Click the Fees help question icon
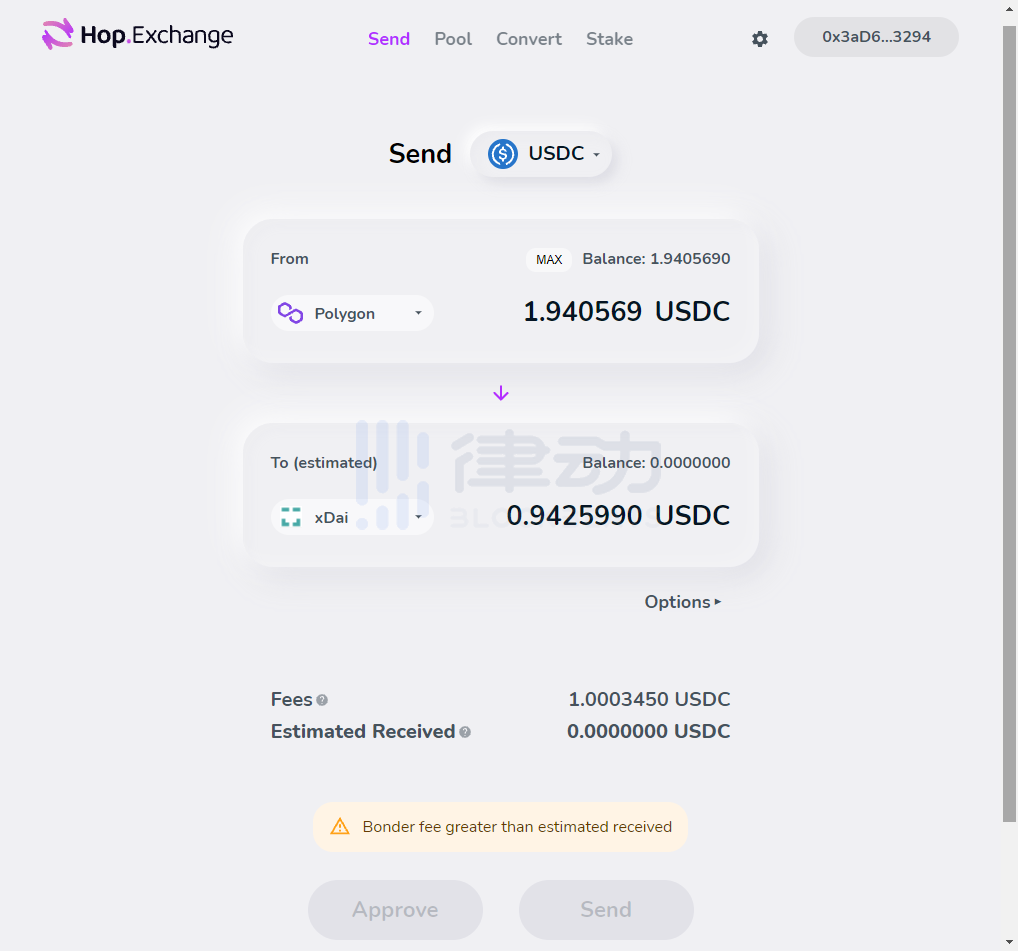The width and height of the screenshot is (1018, 951). coord(322,700)
